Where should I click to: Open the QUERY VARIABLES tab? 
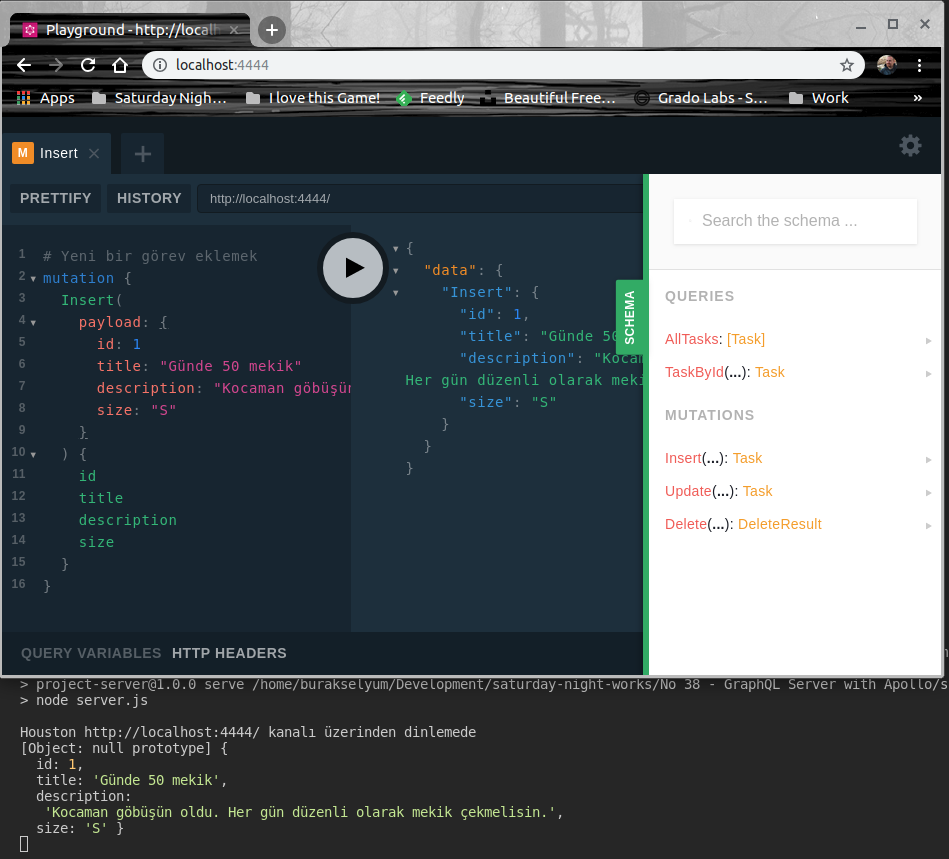[x=91, y=653]
